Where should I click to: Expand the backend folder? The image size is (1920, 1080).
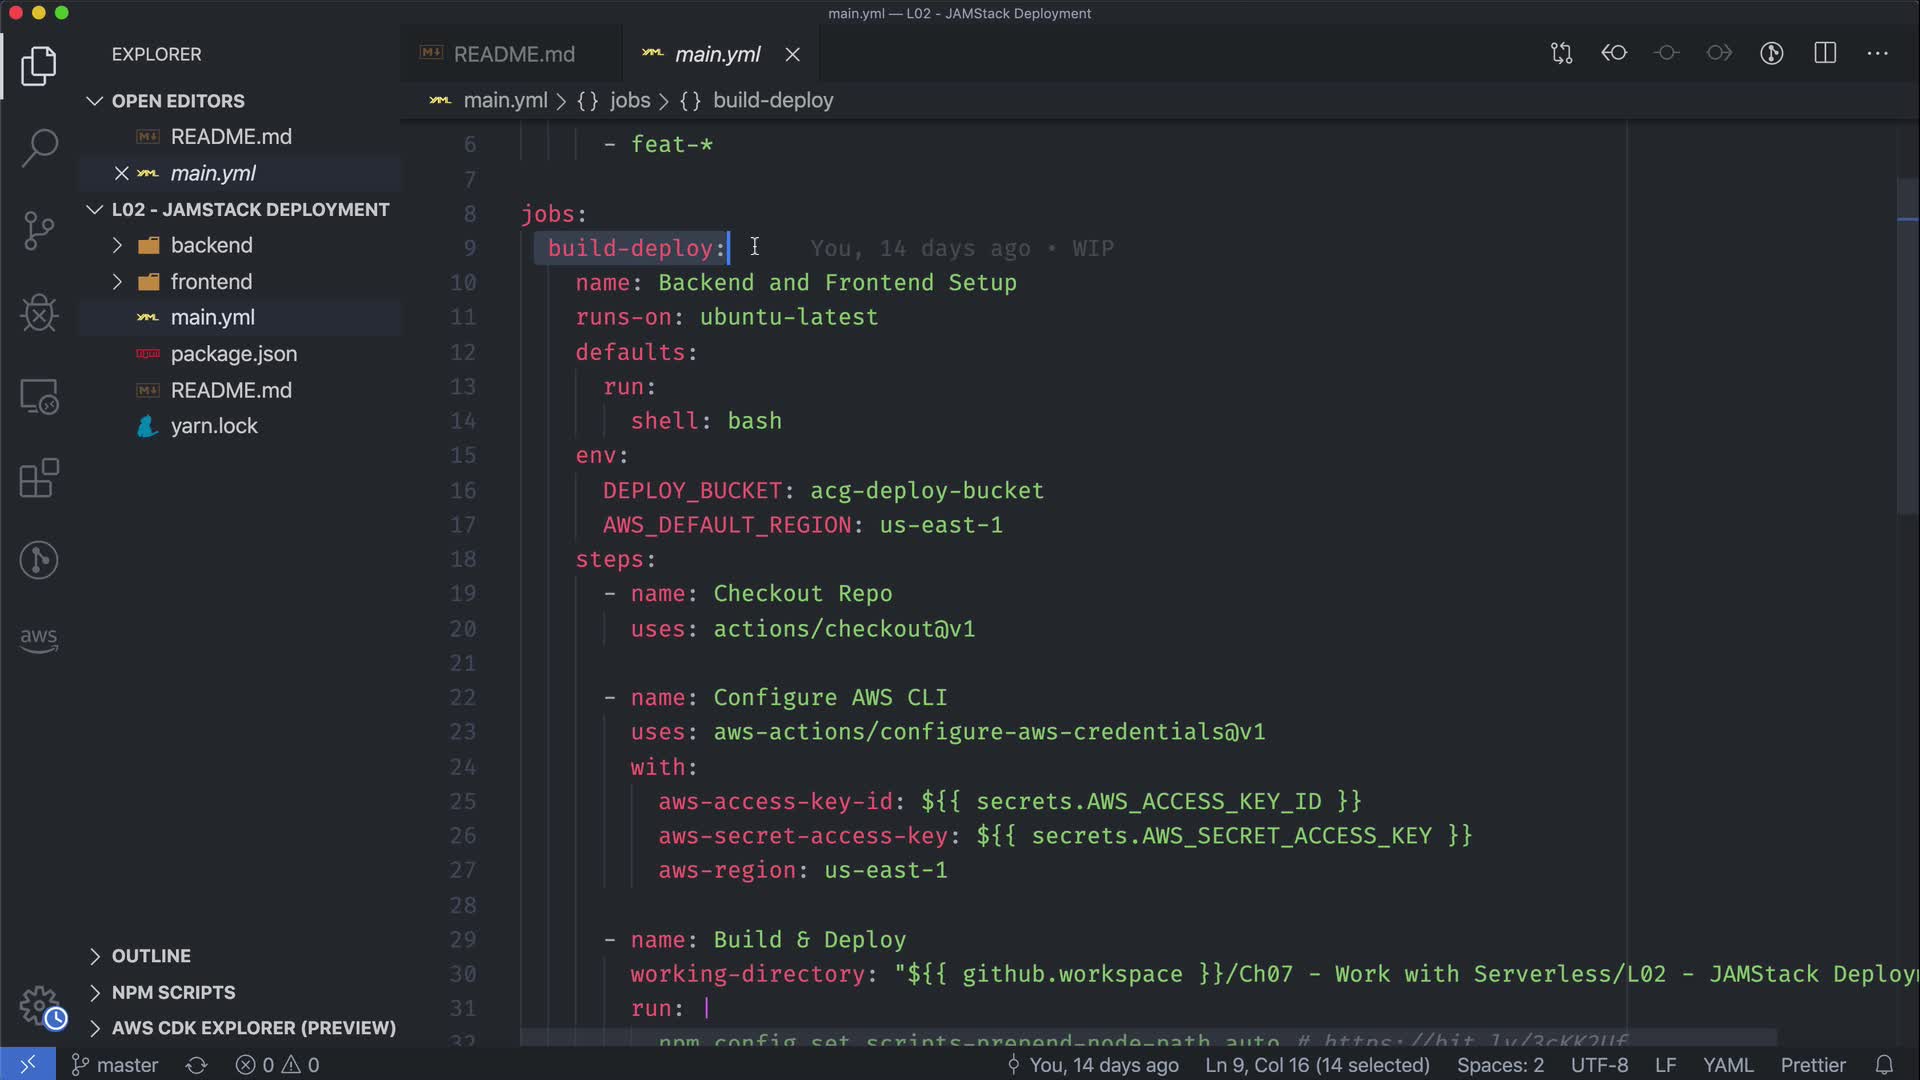[211, 245]
